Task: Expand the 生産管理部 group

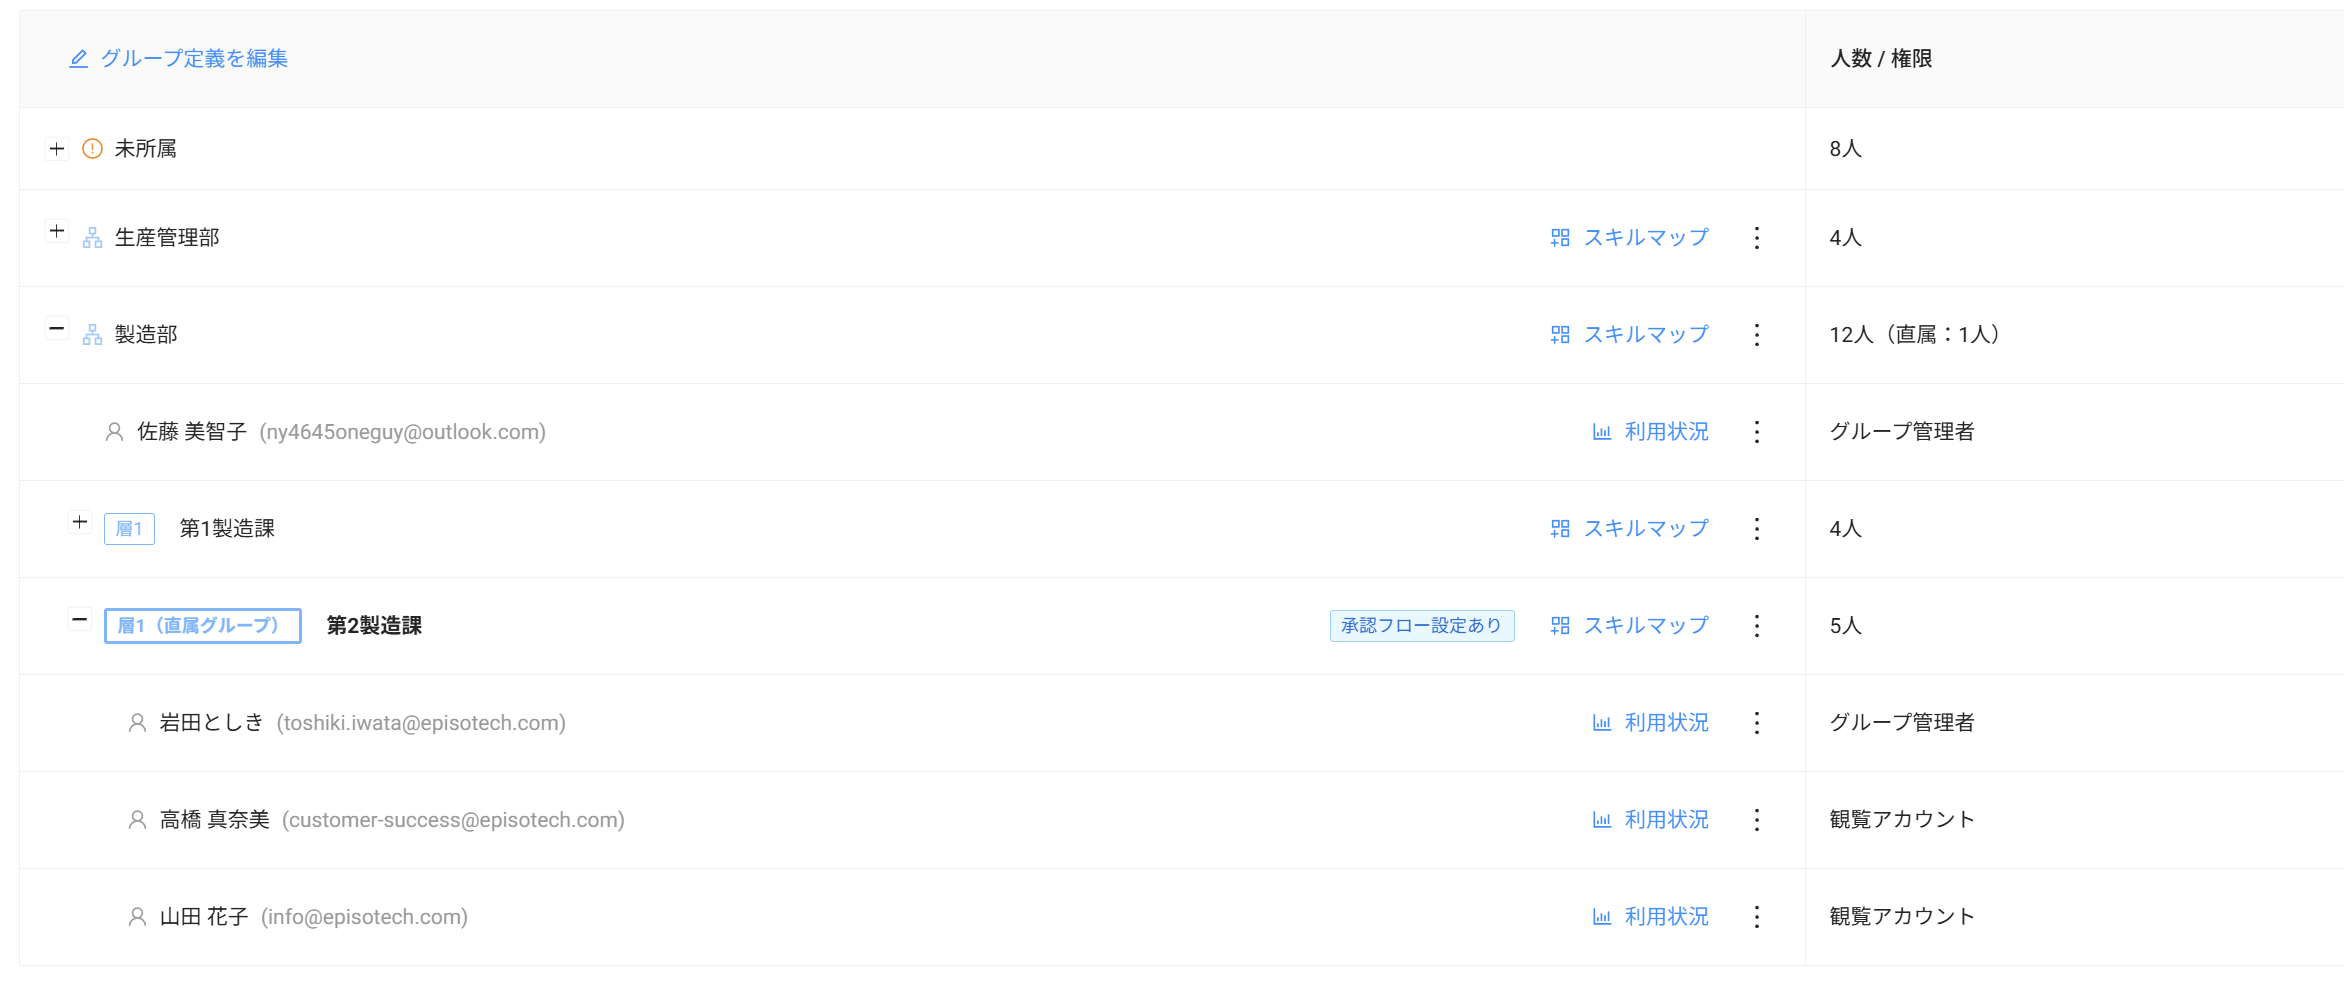Action: point(57,232)
